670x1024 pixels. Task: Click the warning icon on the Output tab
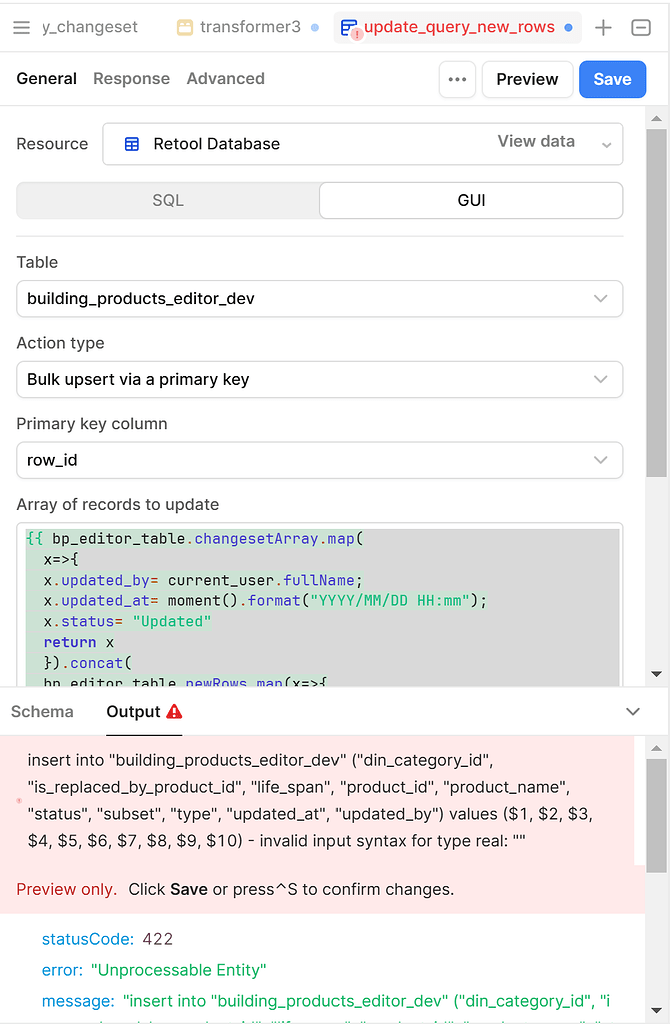(175, 712)
